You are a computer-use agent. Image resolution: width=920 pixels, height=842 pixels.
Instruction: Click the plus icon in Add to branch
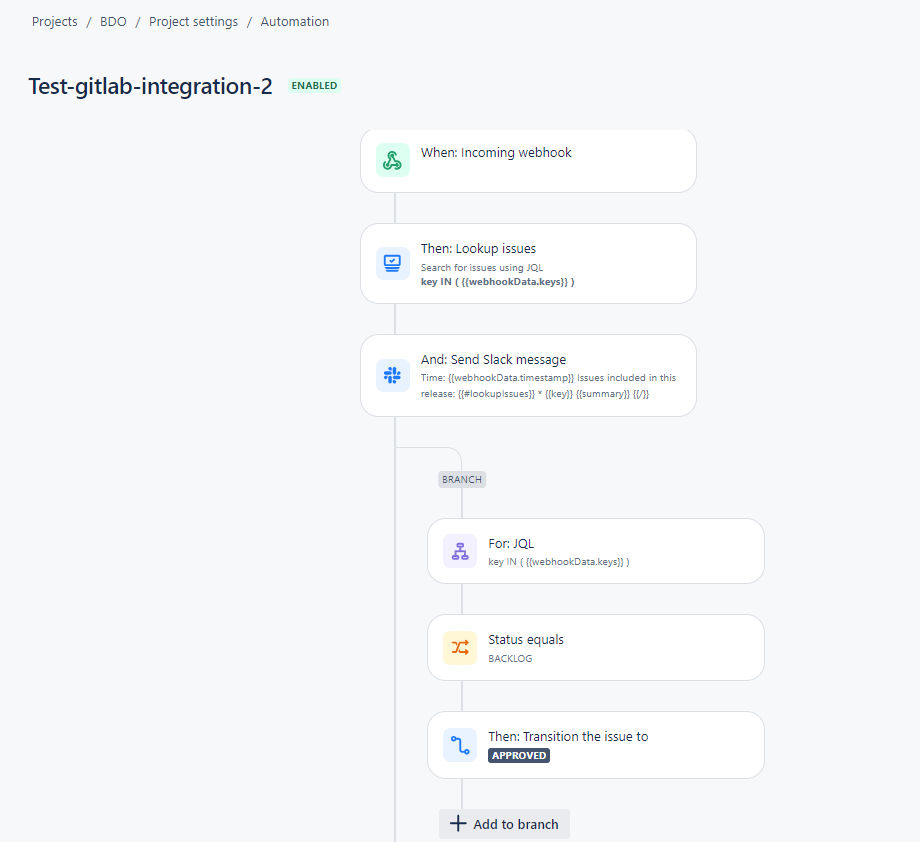[x=457, y=823]
